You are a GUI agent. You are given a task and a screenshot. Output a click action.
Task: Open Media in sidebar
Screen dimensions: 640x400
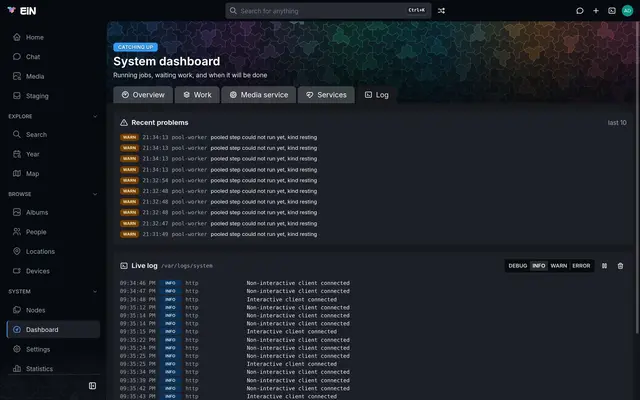coord(53,76)
